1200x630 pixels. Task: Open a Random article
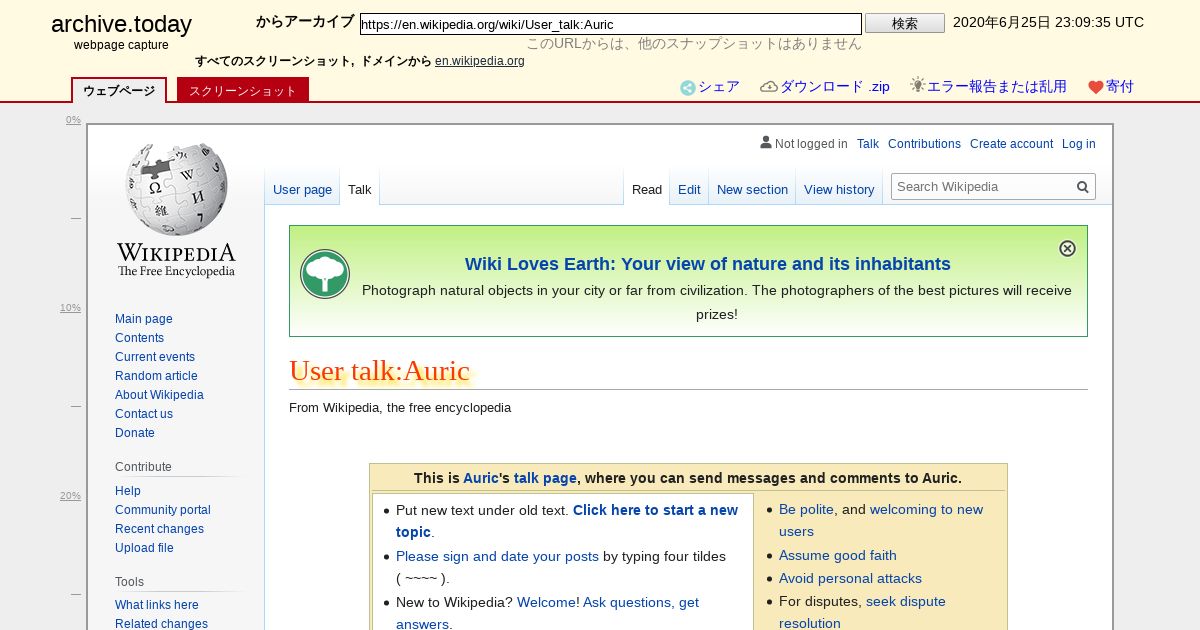(156, 376)
